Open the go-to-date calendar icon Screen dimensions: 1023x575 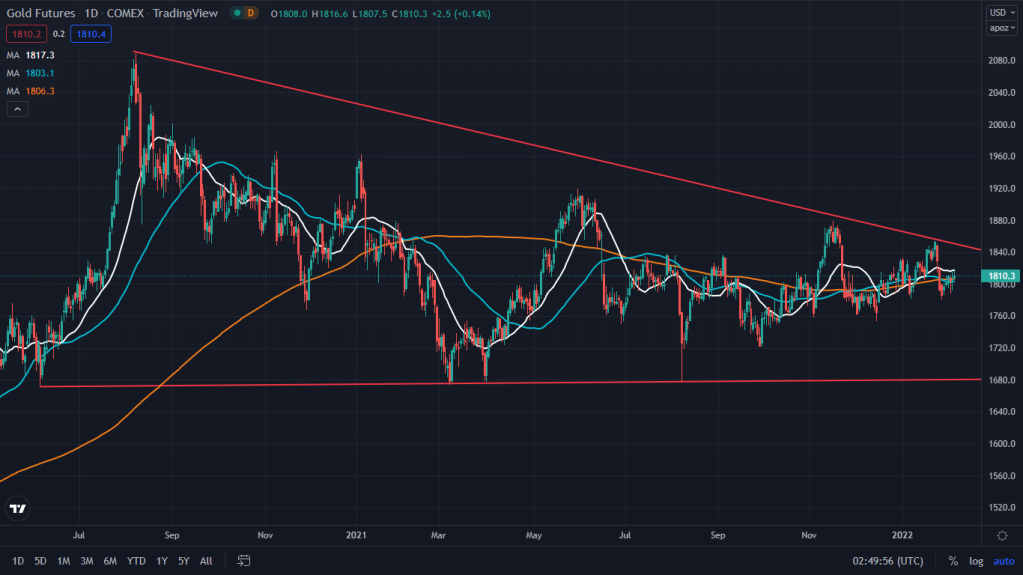coord(243,561)
